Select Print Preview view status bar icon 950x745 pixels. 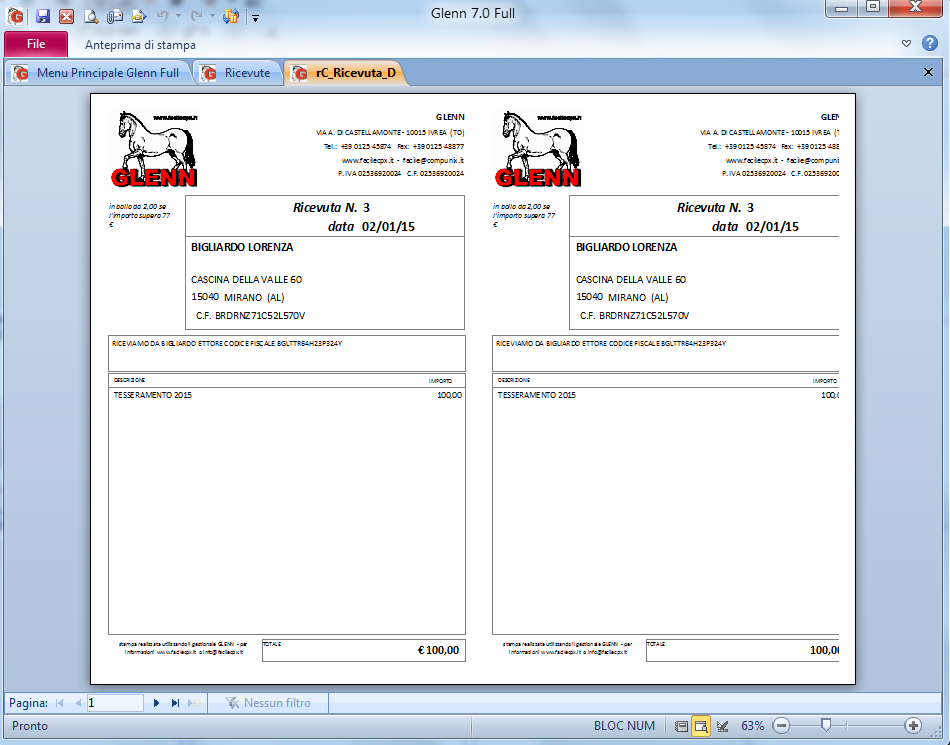point(701,726)
